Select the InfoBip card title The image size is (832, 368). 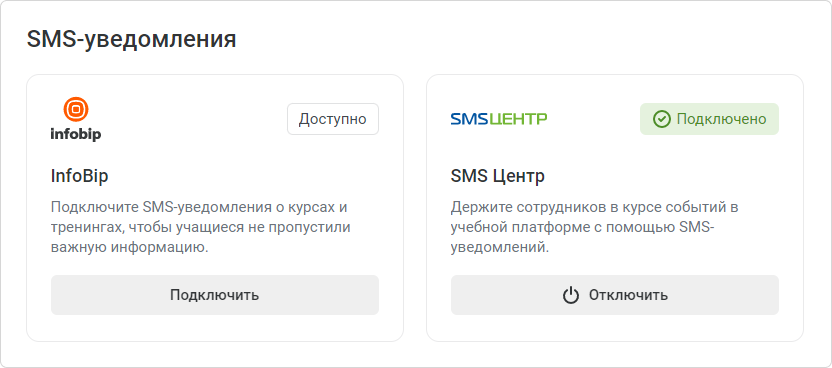pos(80,176)
